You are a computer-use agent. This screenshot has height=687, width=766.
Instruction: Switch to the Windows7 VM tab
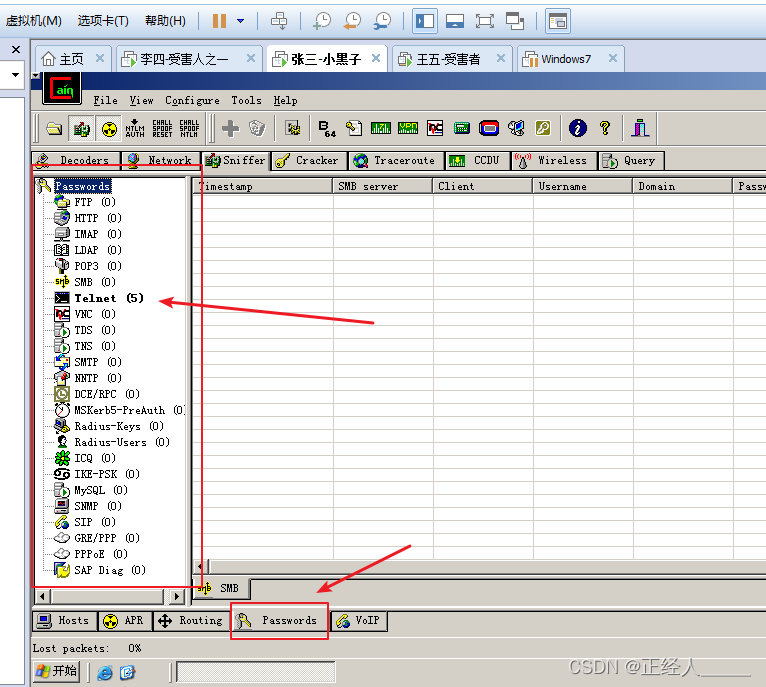(570, 59)
